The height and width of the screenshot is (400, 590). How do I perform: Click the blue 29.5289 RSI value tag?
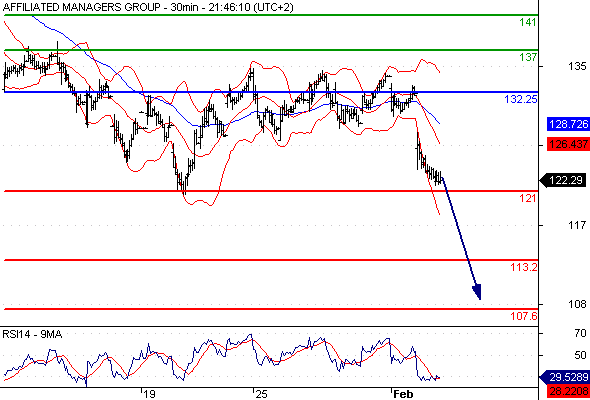pos(564,377)
